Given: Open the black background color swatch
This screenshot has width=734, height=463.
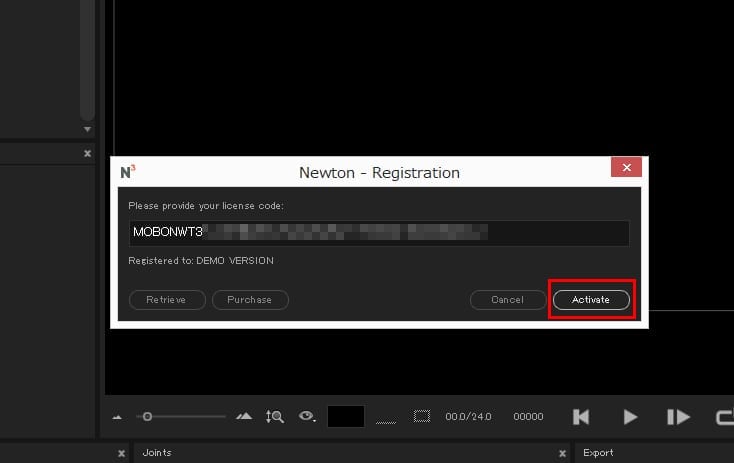Looking at the screenshot, I should tap(345, 416).
